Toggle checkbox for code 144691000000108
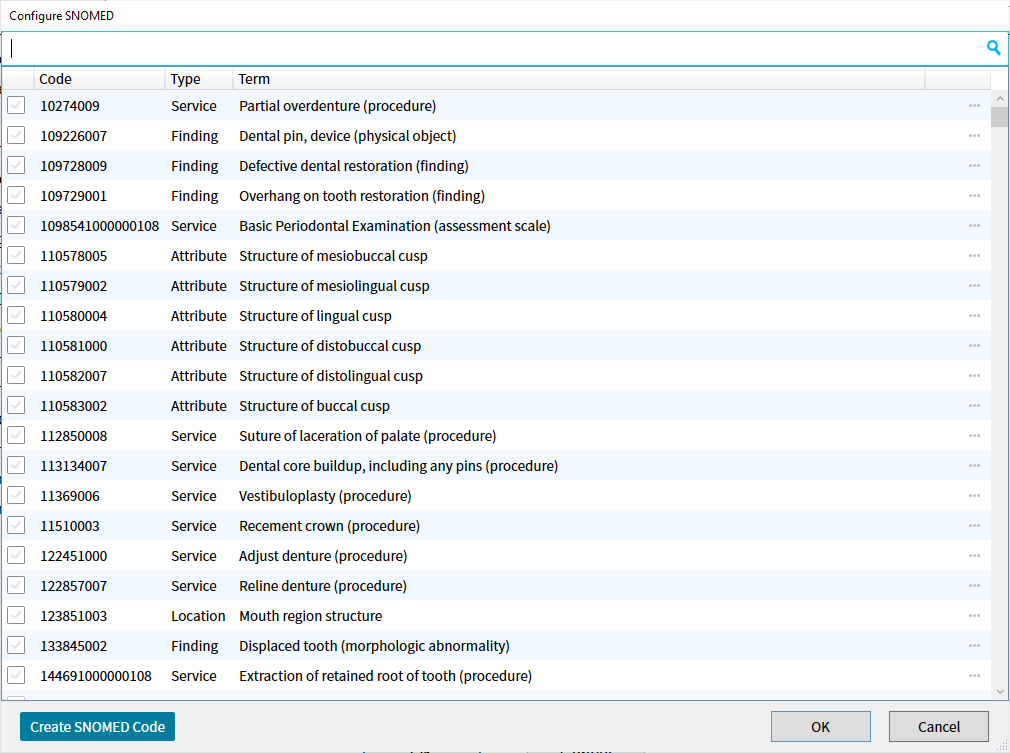Image resolution: width=1010 pixels, height=753 pixels. click(x=16, y=675)
